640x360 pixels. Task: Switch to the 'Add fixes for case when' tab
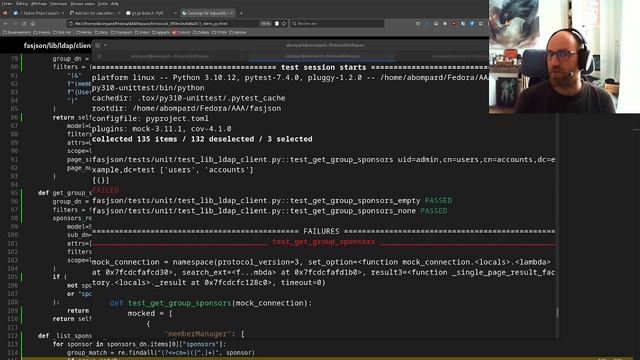click(95, 13)
